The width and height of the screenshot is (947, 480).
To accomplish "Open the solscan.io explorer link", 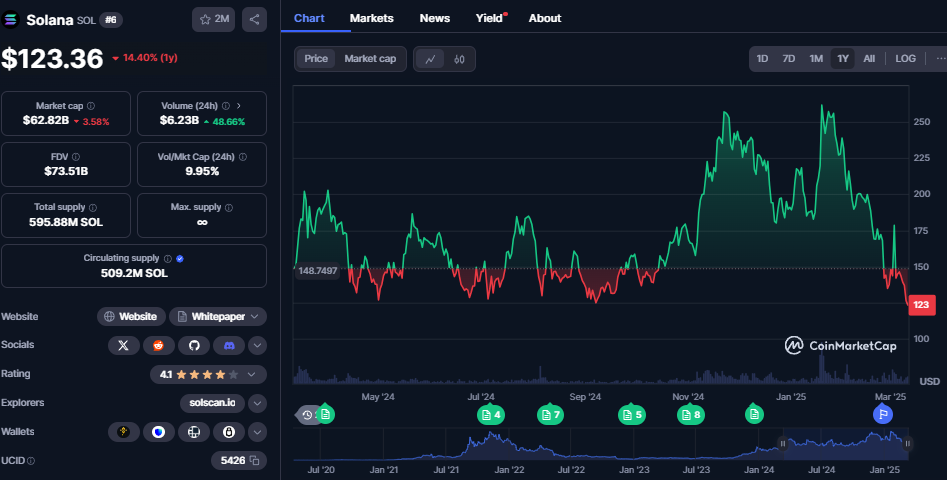I will click(213, 403).
